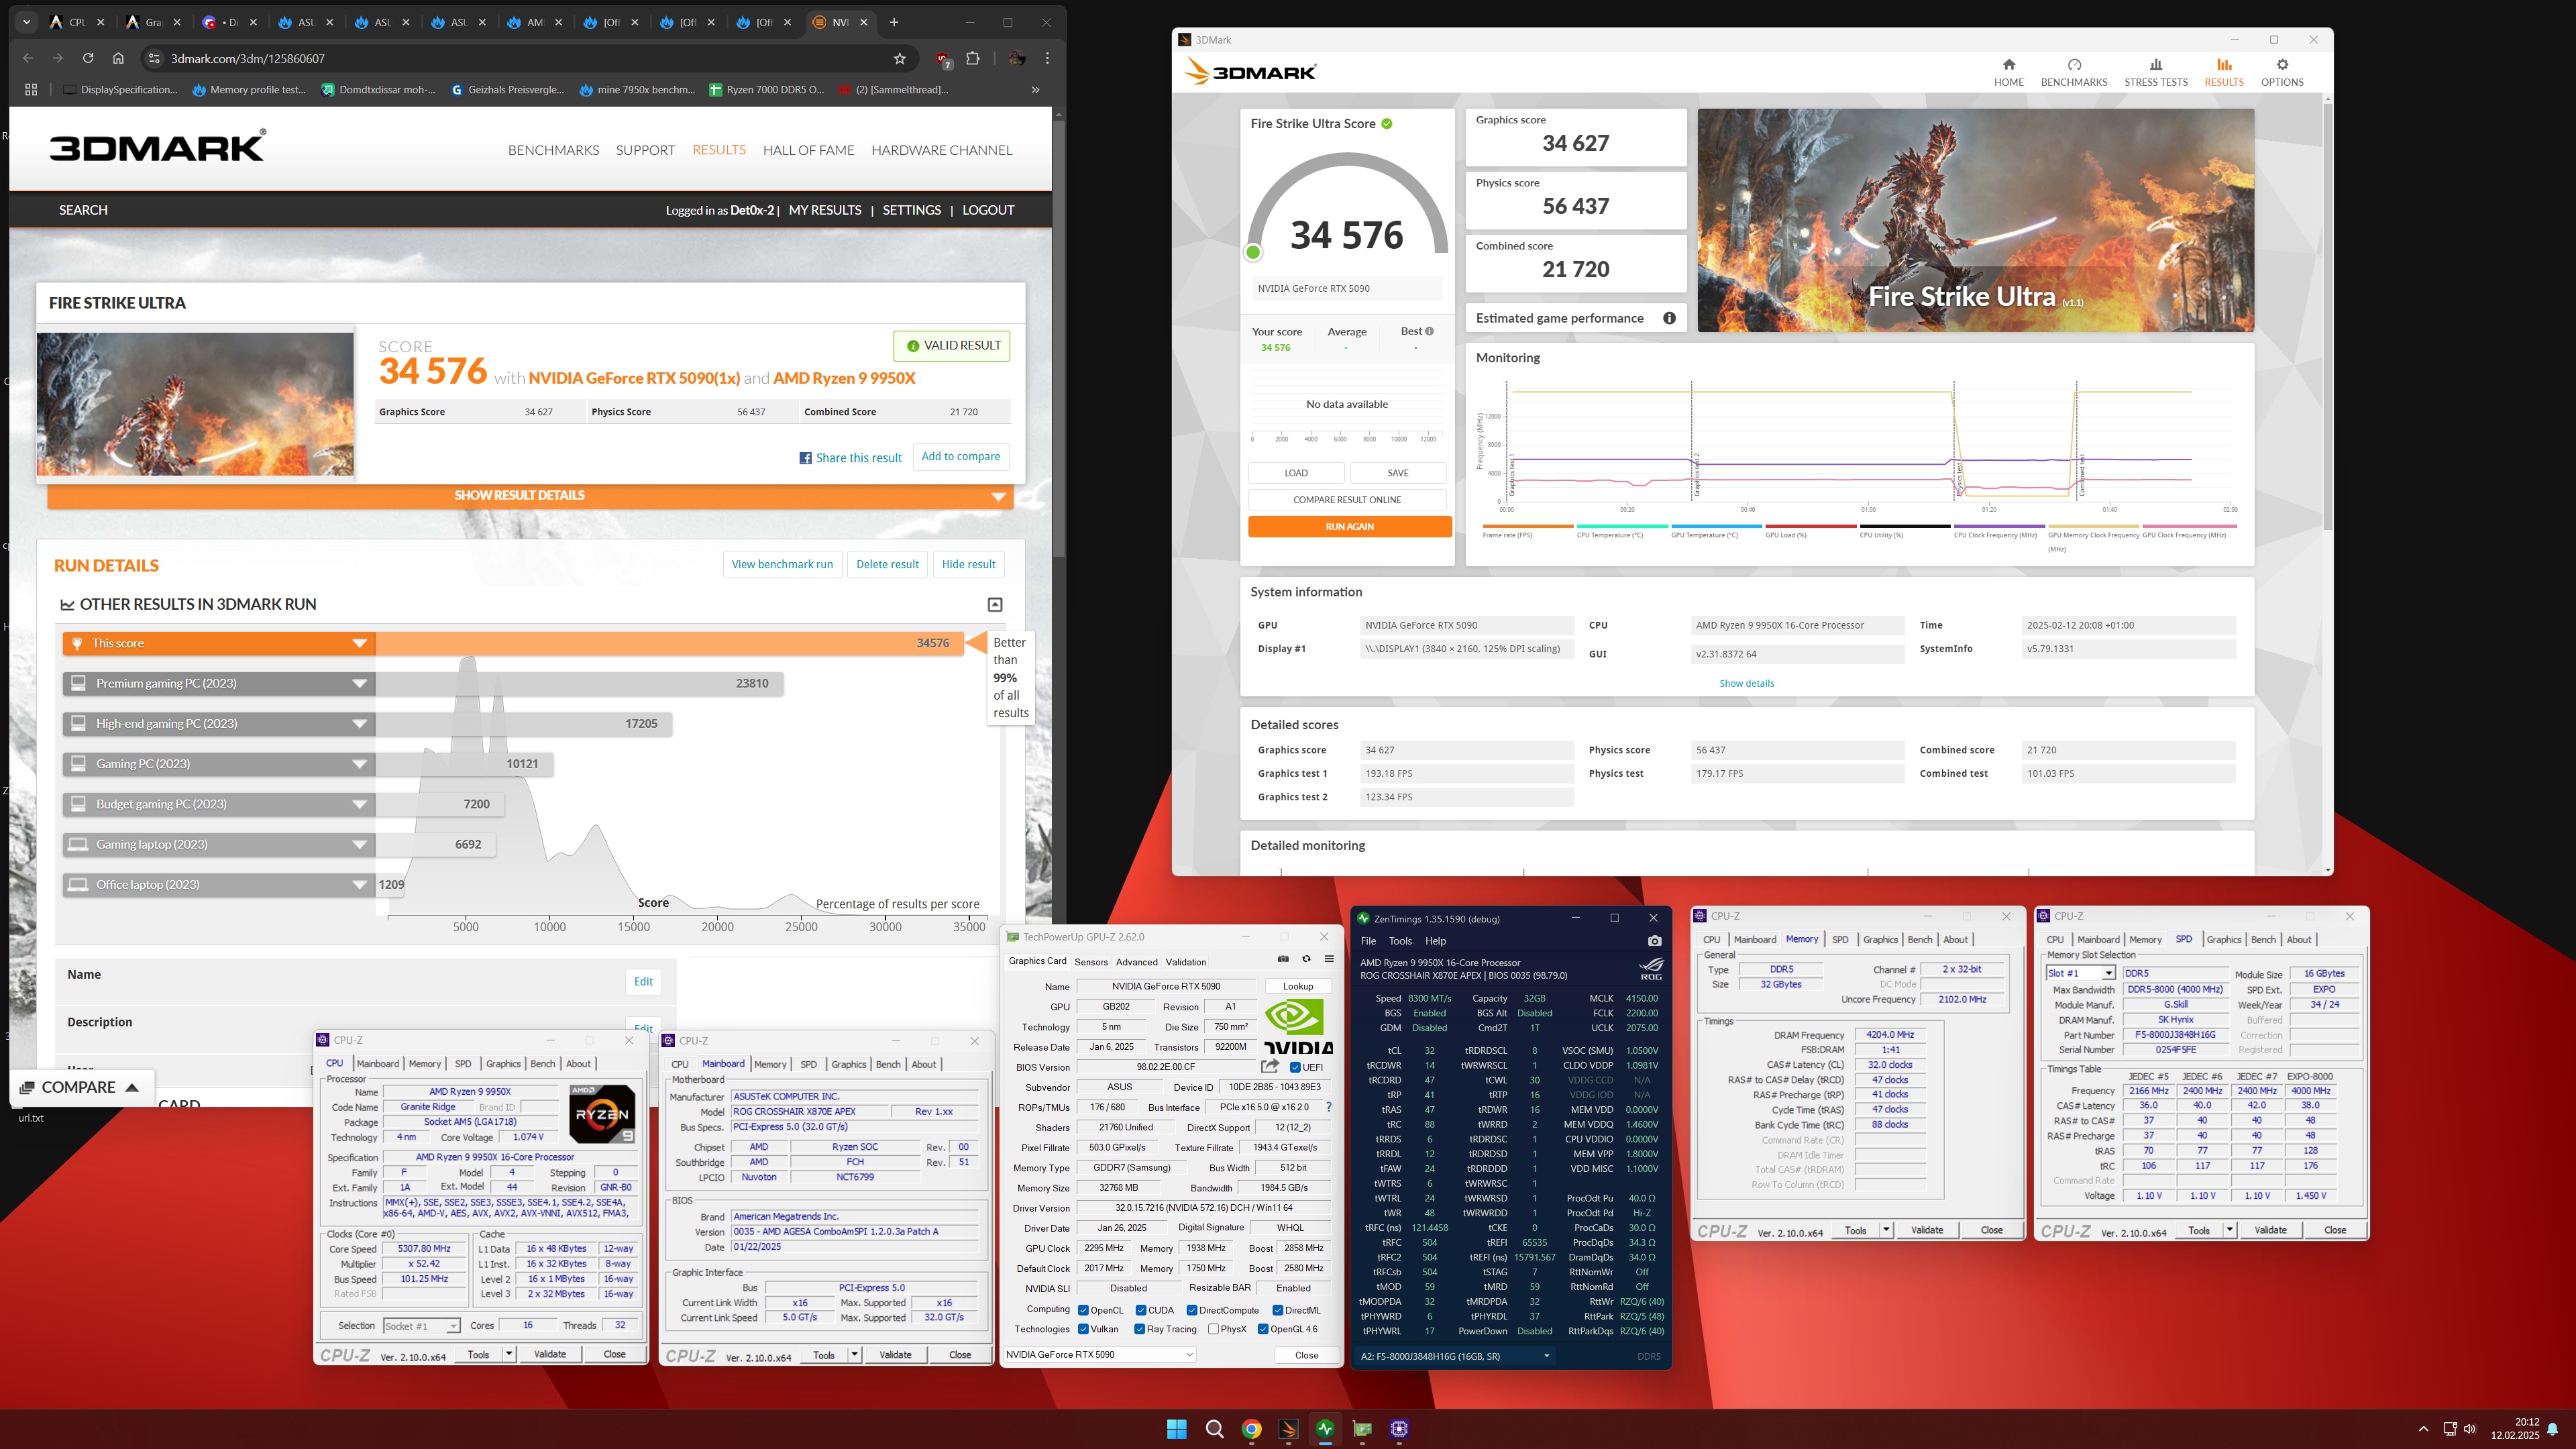Expand the This score dropdown
Screen dimensions: 2576x1449
point(360,643)
